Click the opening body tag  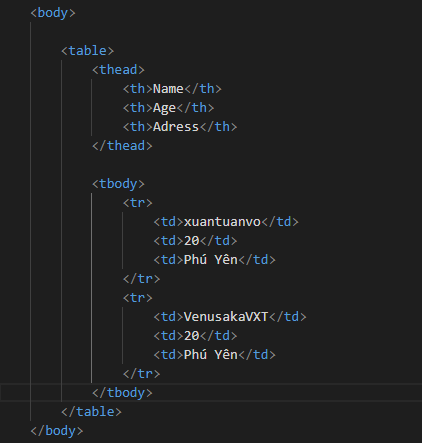(x=53, y=13)
